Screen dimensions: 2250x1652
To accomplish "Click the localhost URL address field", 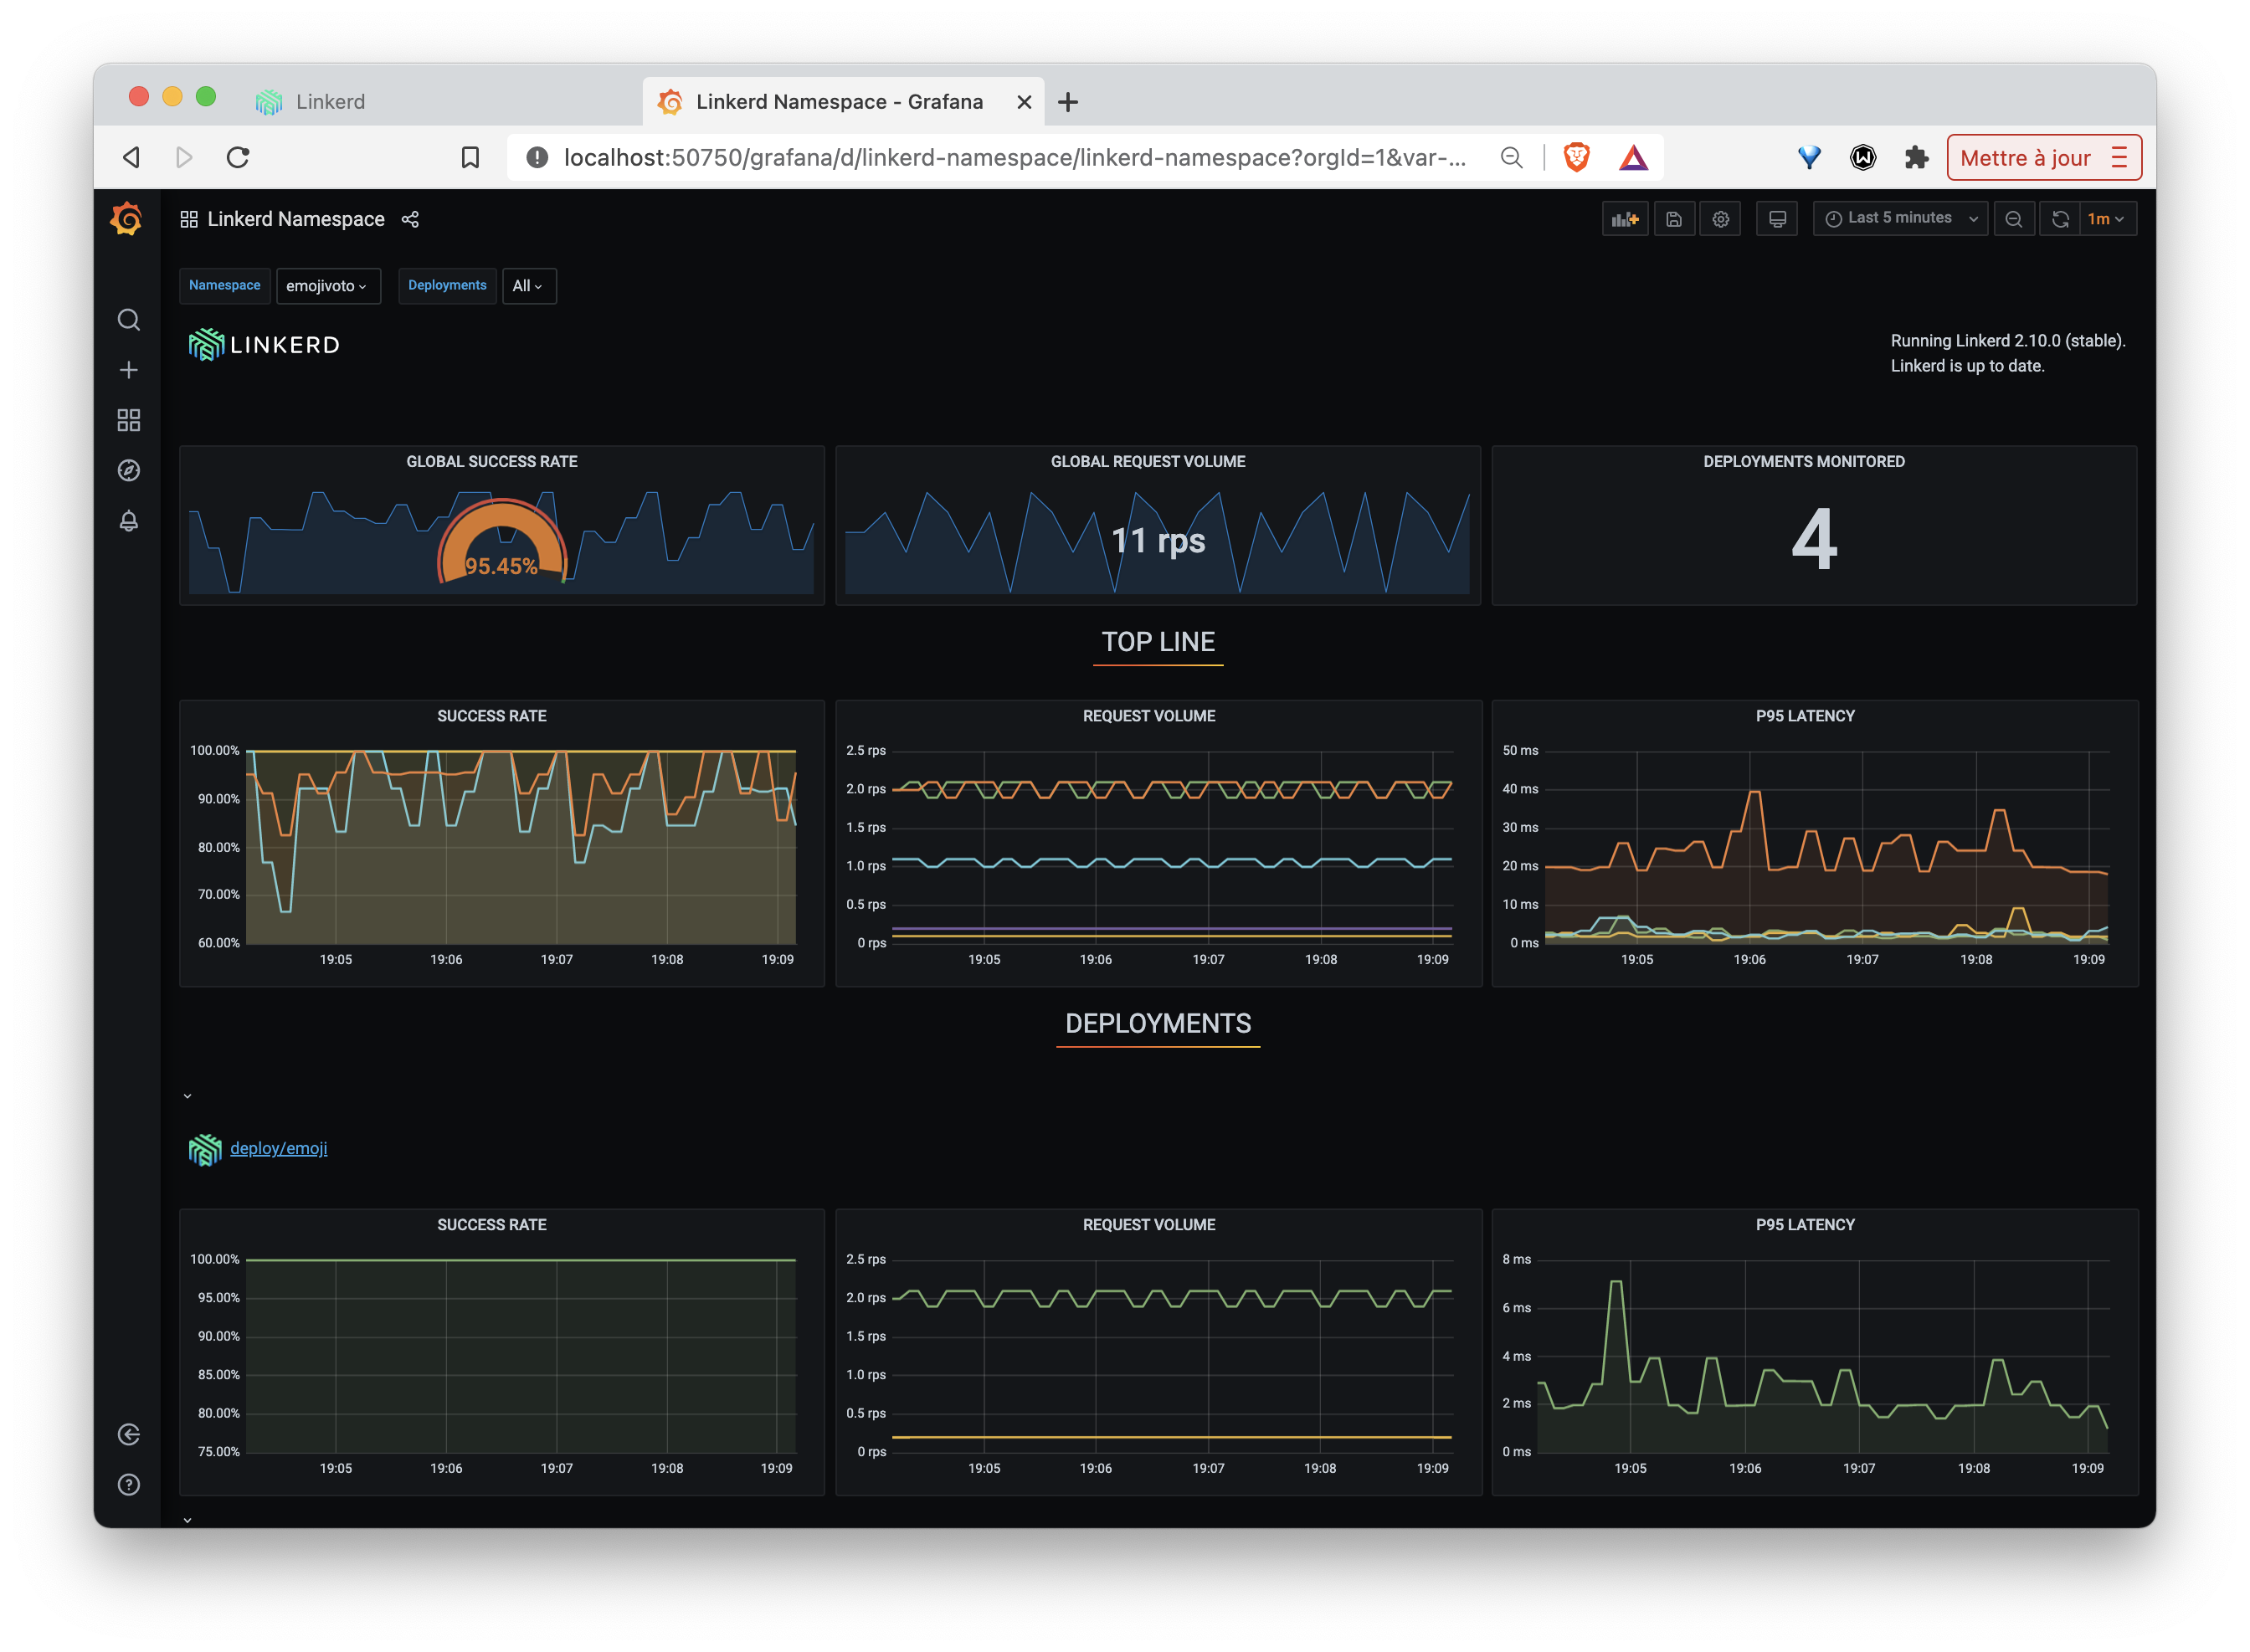I will pos(1015,157).
